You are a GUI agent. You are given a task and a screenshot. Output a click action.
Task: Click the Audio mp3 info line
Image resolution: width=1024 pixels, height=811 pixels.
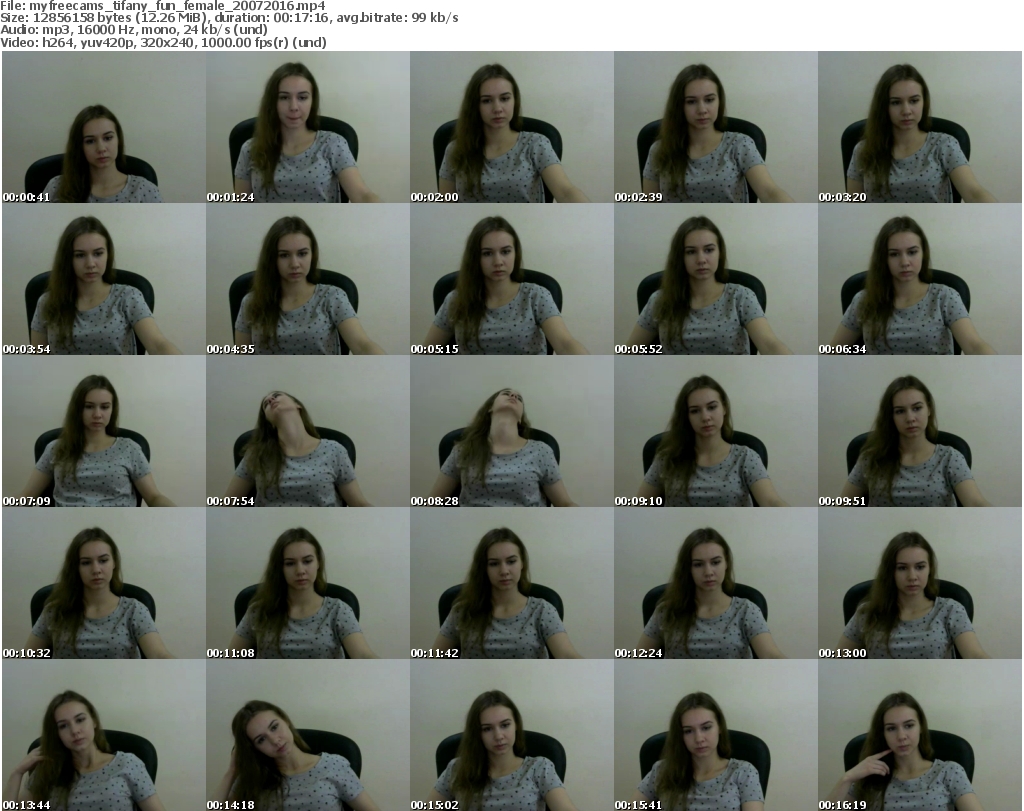pos(134,29)
